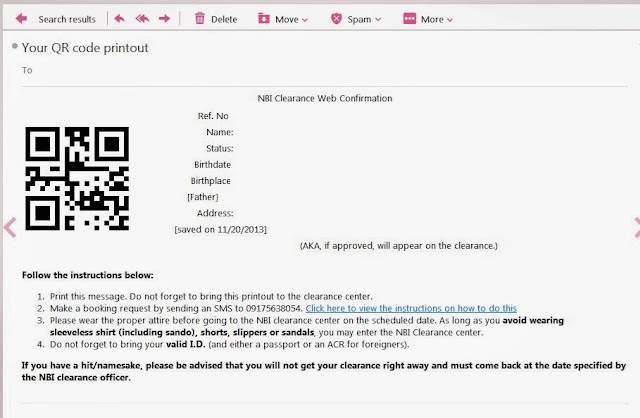Expand the Move dropdown chevron

click(304, 20)
